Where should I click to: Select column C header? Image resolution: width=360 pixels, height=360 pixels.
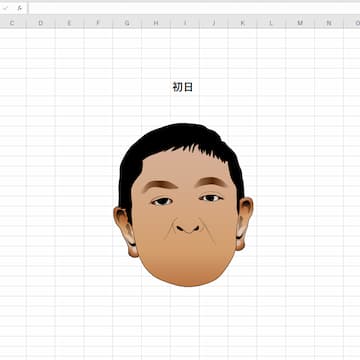12,23
